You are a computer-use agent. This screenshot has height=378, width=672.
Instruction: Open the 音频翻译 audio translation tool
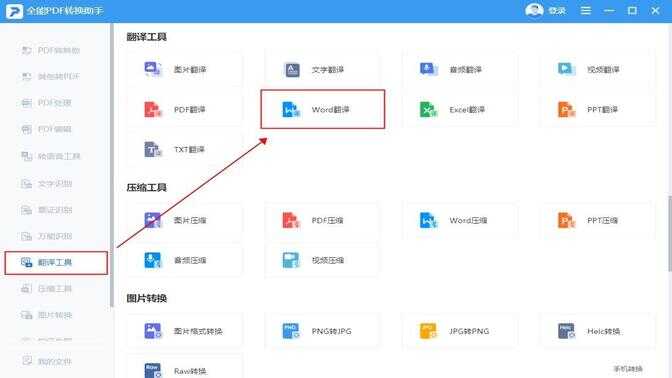click(x=460, y=69)
